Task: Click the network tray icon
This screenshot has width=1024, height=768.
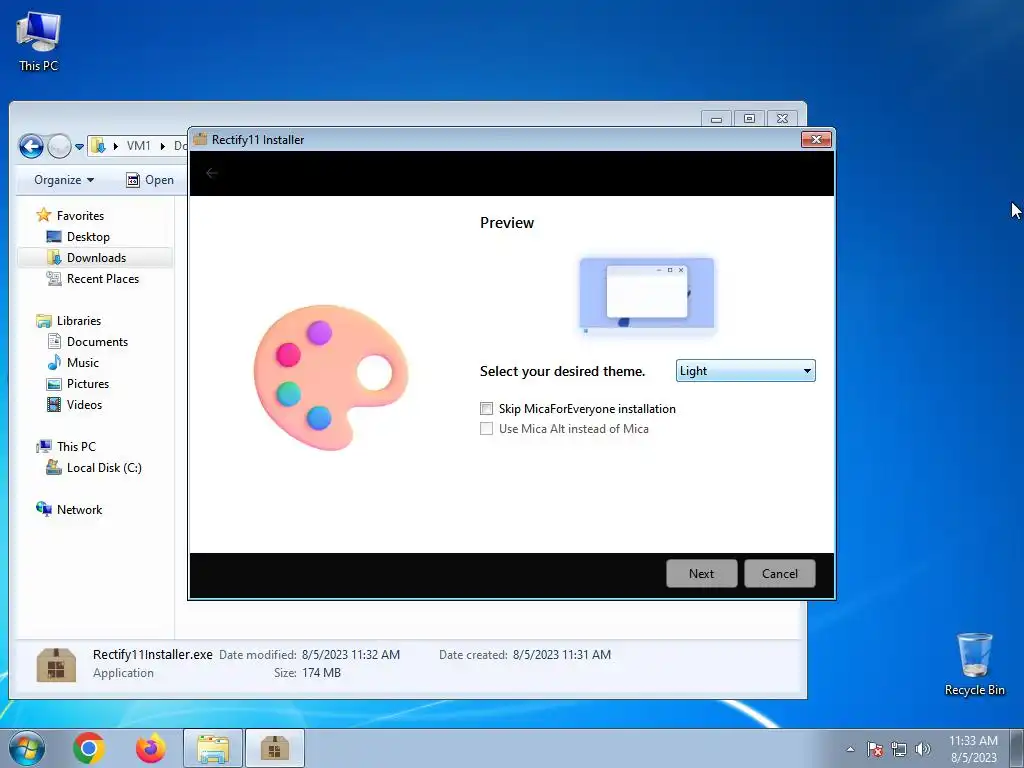Action: pos(899,749)
